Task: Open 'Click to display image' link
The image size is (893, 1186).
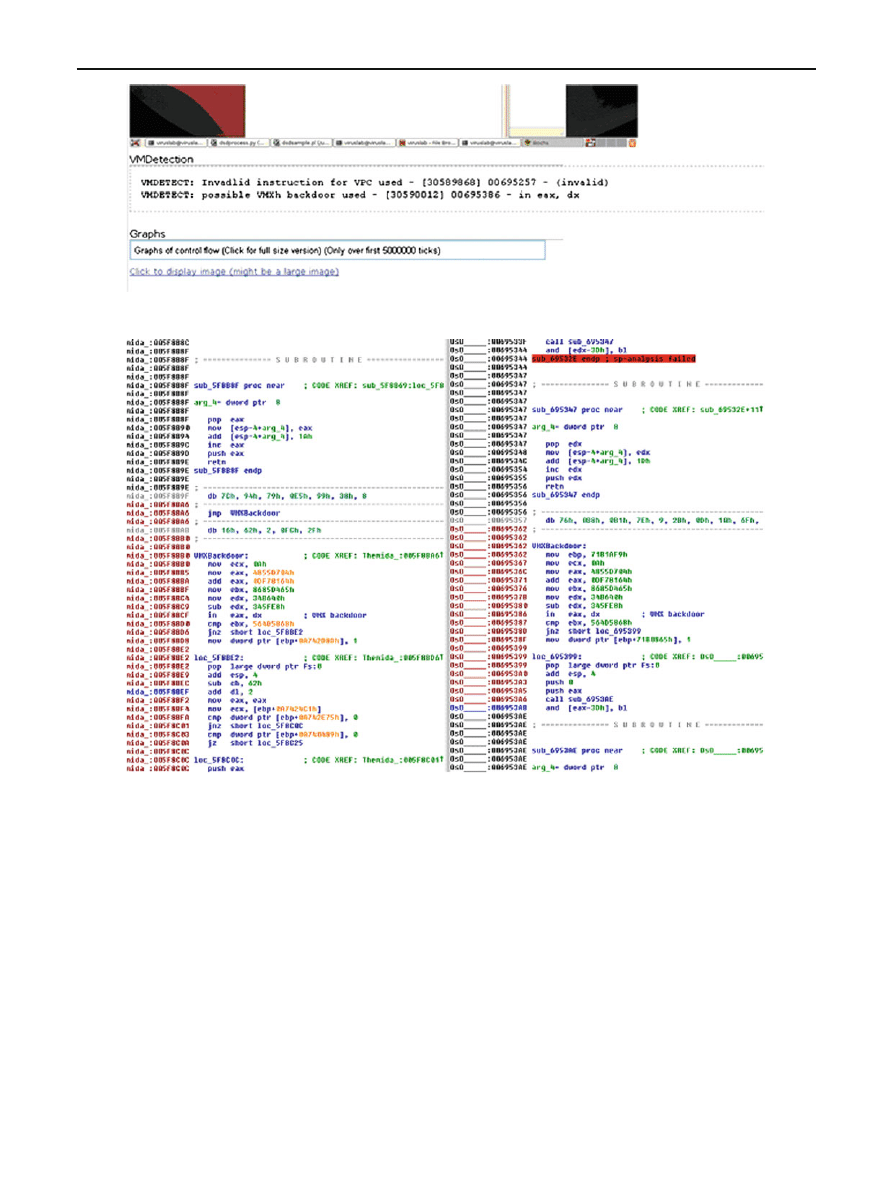Action: pos(234,272)
